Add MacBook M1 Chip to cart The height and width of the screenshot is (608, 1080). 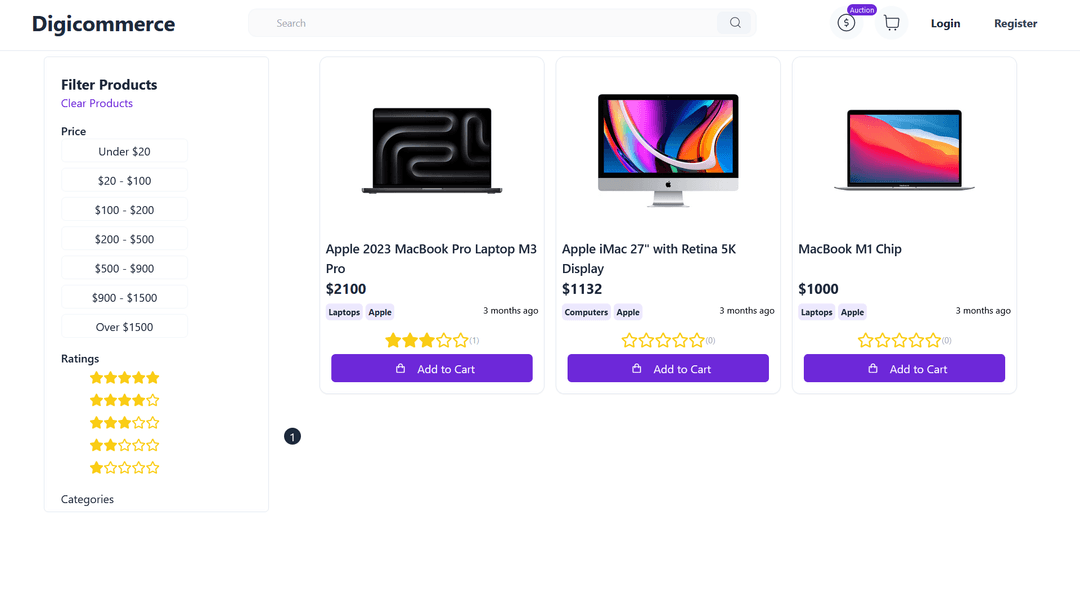[904, 369]
